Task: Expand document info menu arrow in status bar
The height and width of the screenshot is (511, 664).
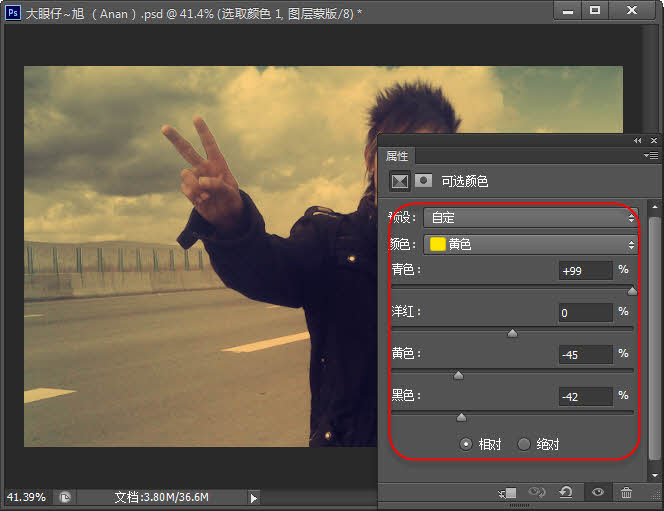Action: coord(253,497)
